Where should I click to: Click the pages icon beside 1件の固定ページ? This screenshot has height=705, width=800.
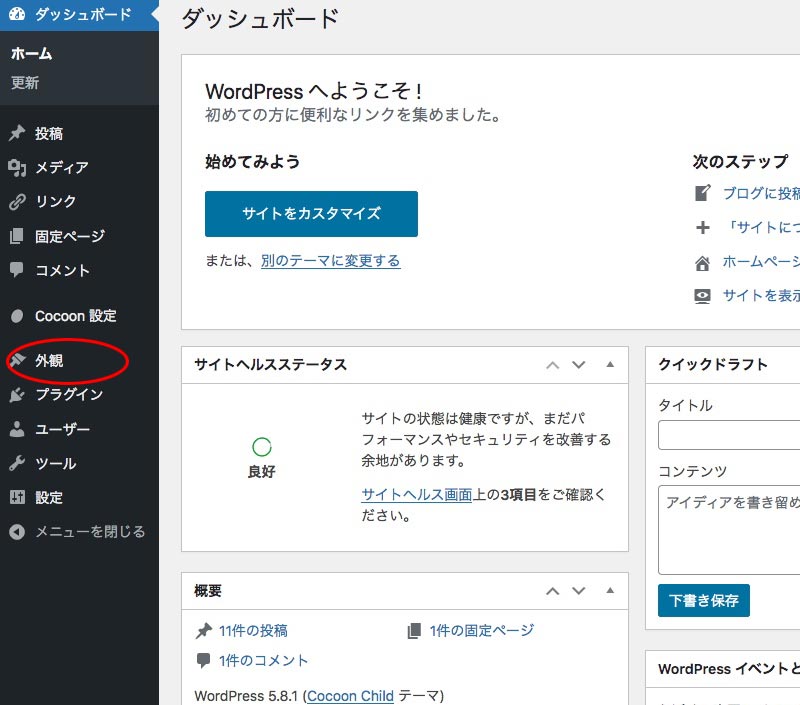coord(414,631)
